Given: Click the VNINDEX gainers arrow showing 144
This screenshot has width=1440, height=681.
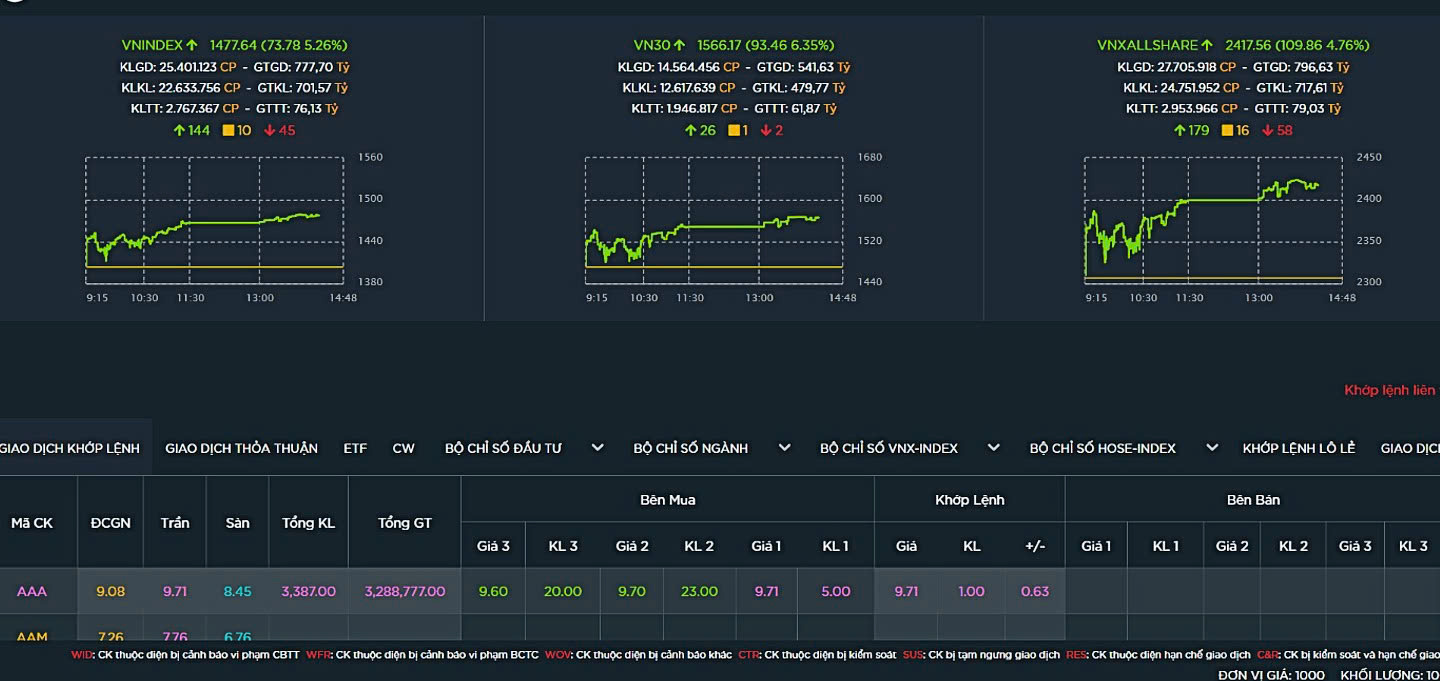Looking at the screenshot, I should pyautogui.click(x=179, y=130).
